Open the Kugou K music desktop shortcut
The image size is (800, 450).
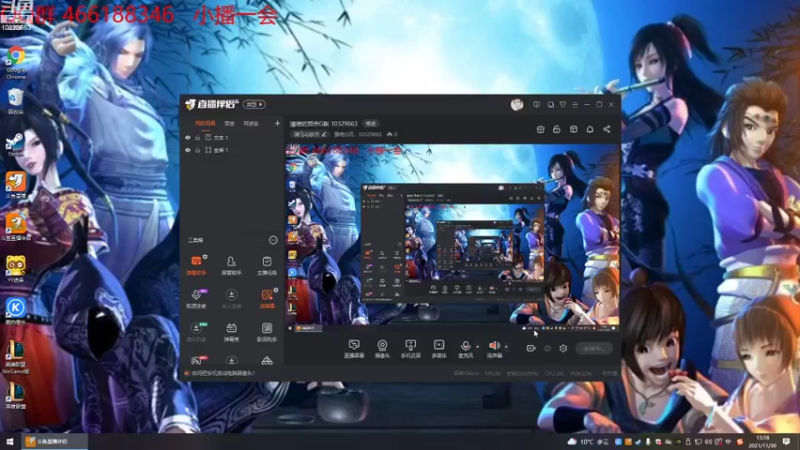[x=16, y=311]
